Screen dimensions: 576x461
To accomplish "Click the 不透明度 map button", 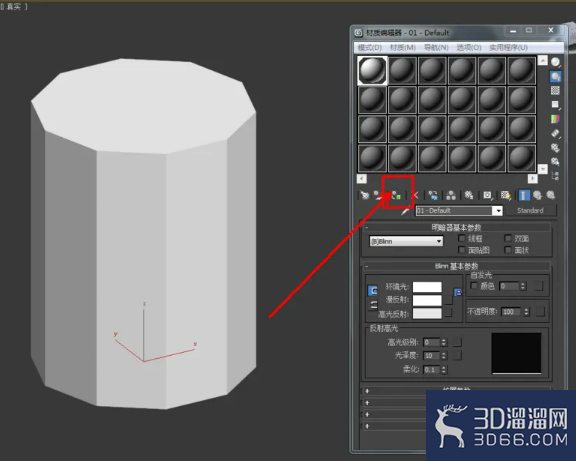I will click(540, 312).
